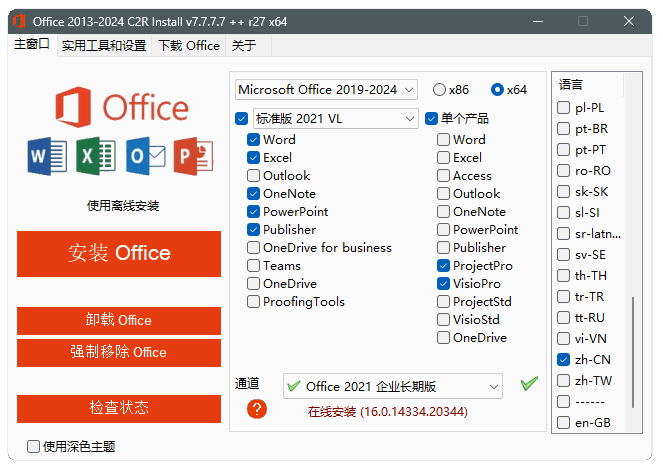Image resolution: width=663 pixels, height=476 pixels.
Task: Open the Microsoft Office 2019-2024 version dropdown
Action: [x=326, y=90]
